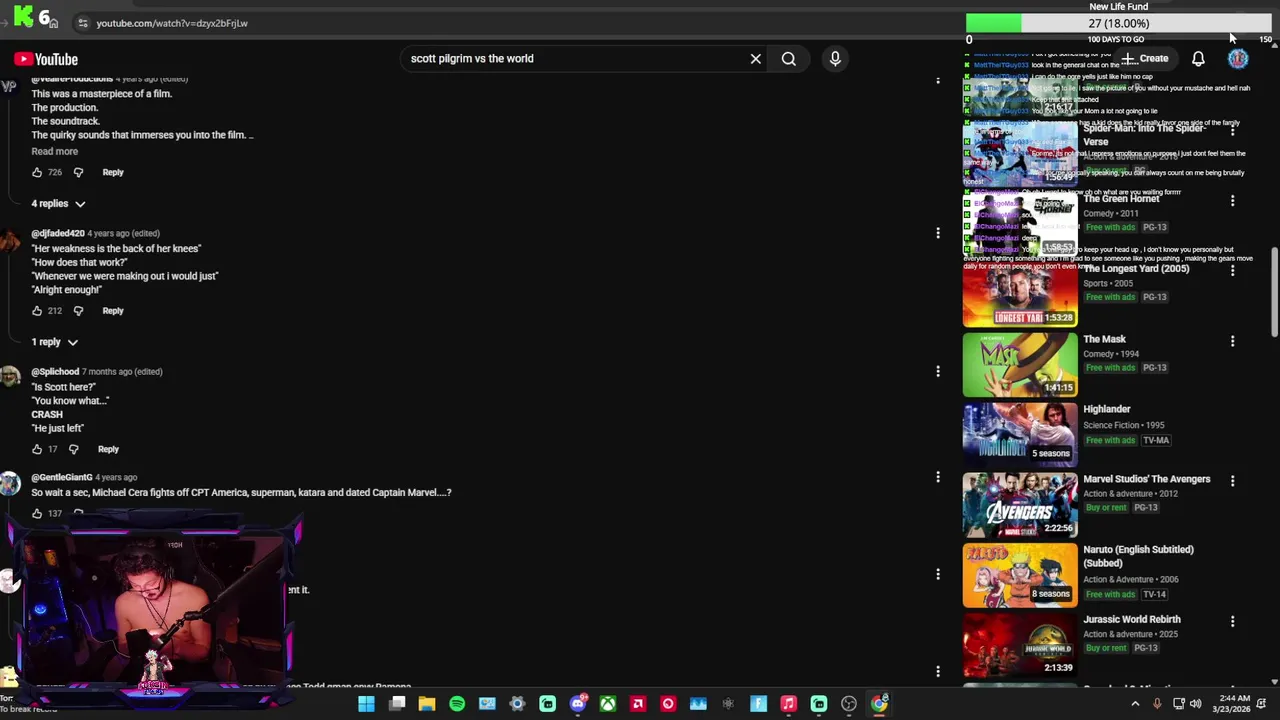
Task: Open the @GentleGiantG profile avatar
Action: 10,484
